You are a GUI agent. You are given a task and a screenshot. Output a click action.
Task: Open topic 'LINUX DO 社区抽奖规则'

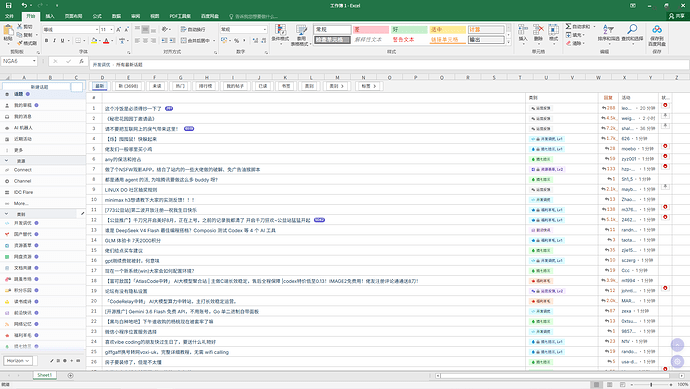[131, 190]
